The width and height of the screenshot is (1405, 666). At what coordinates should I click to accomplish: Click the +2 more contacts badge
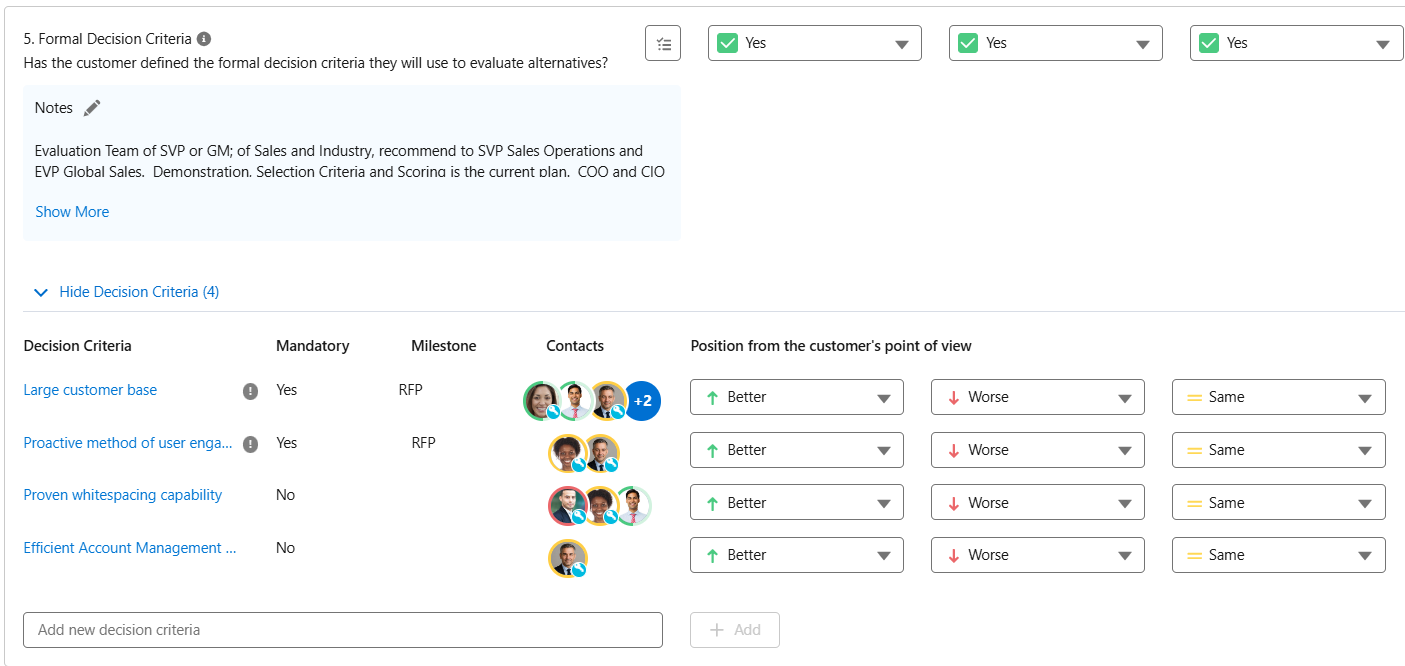coord(643,401)
